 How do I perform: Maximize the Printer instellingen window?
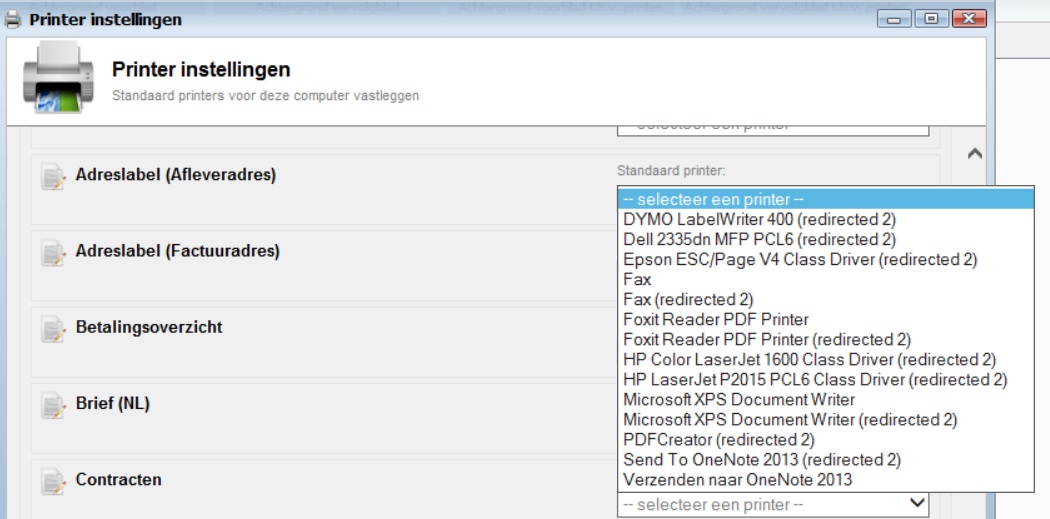[931, 19]
